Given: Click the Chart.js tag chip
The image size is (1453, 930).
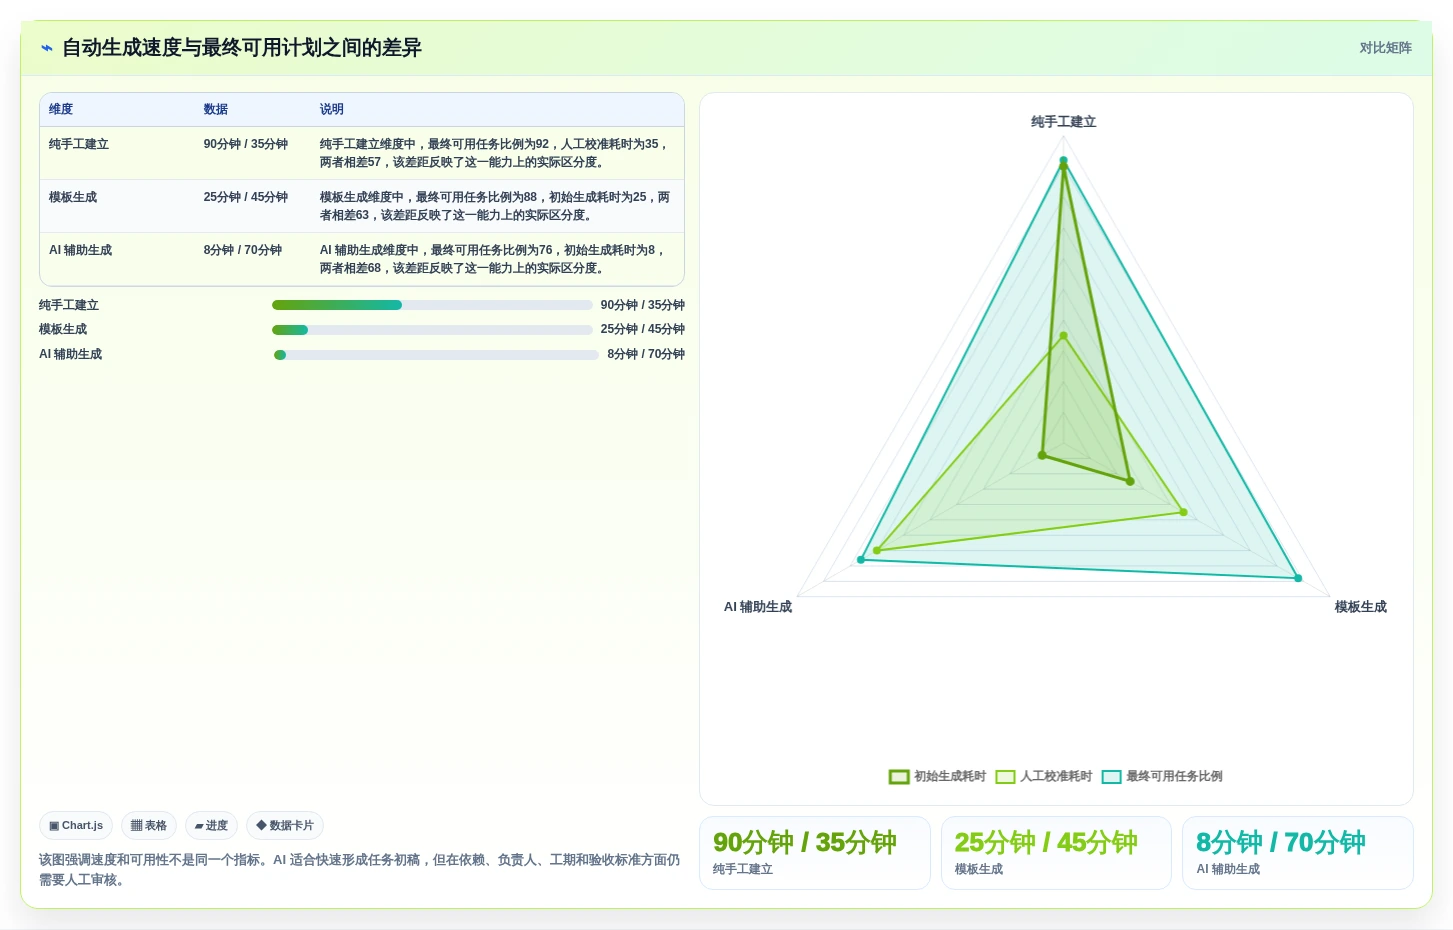Looking at the screenshot, I should 76,826.
